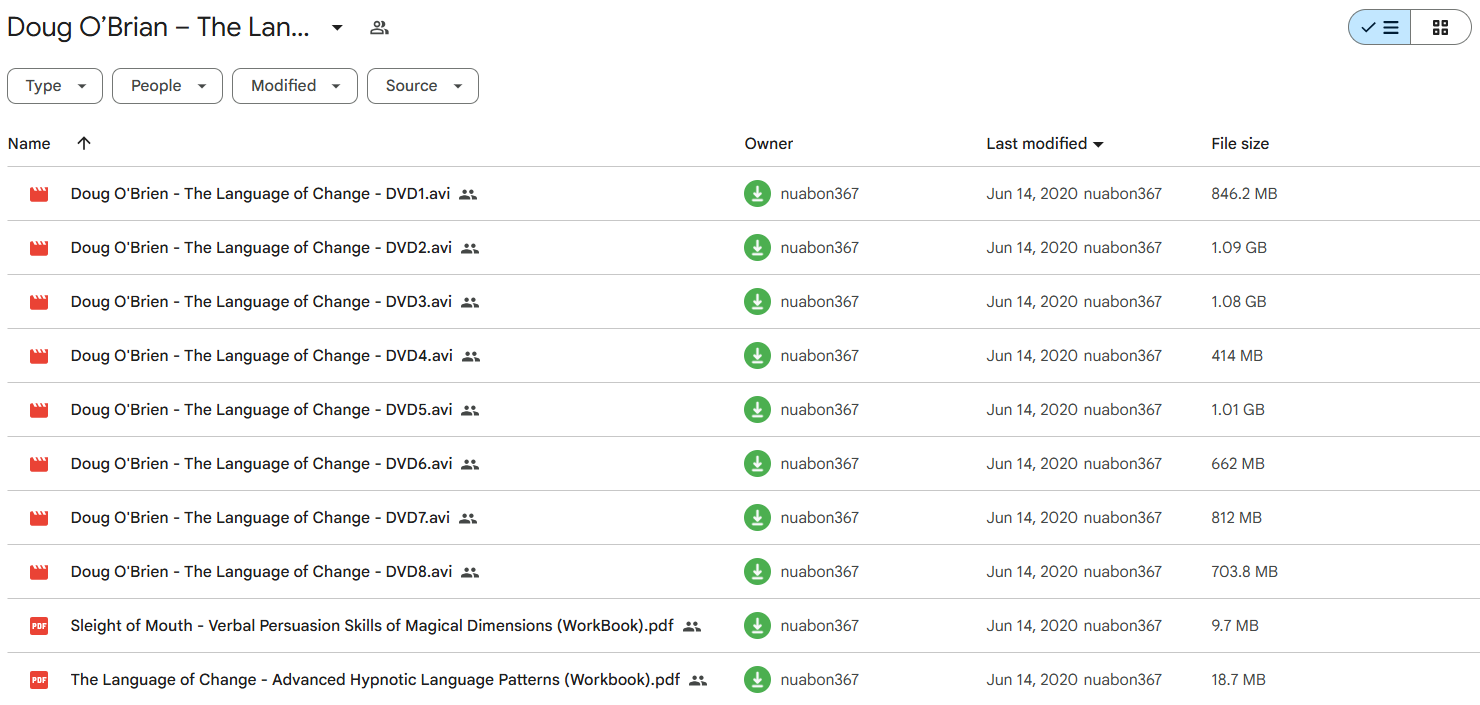Click the File size column header

[1240, 144]
